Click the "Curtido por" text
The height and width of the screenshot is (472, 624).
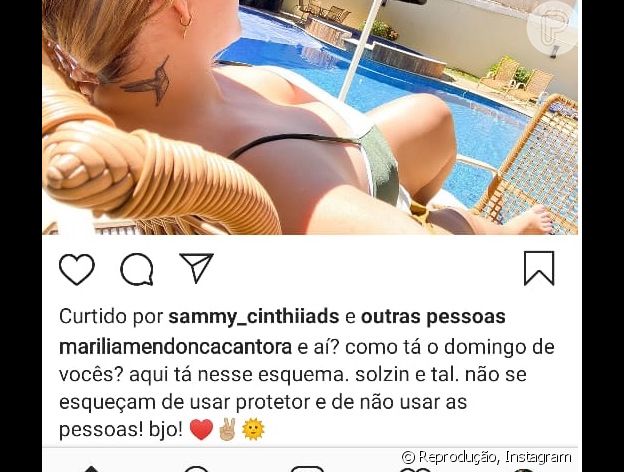tap(111, 317)
